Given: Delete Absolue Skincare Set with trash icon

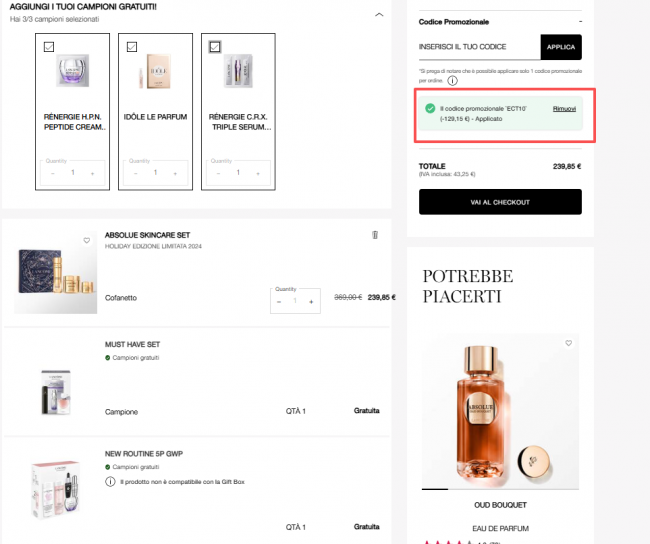Looking at the screenshot, I should click(375, 235).
